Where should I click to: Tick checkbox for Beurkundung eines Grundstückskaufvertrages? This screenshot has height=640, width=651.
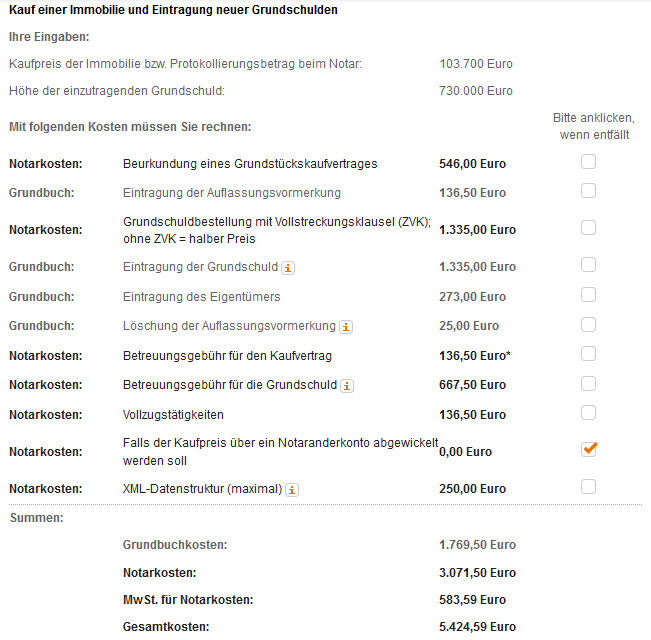[589, 162]
